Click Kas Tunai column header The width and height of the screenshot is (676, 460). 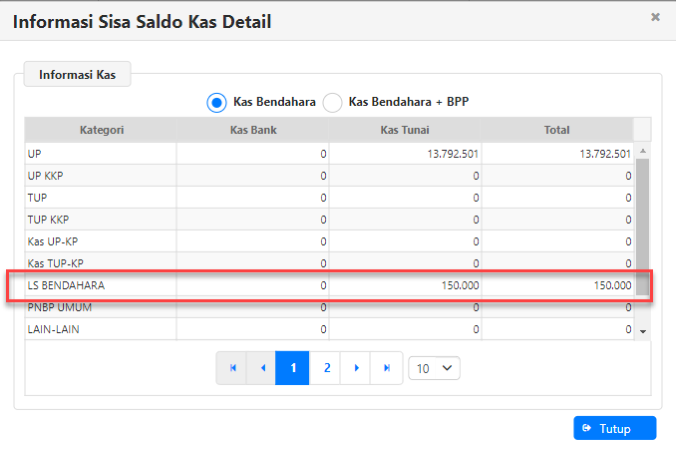coord(405,130)
